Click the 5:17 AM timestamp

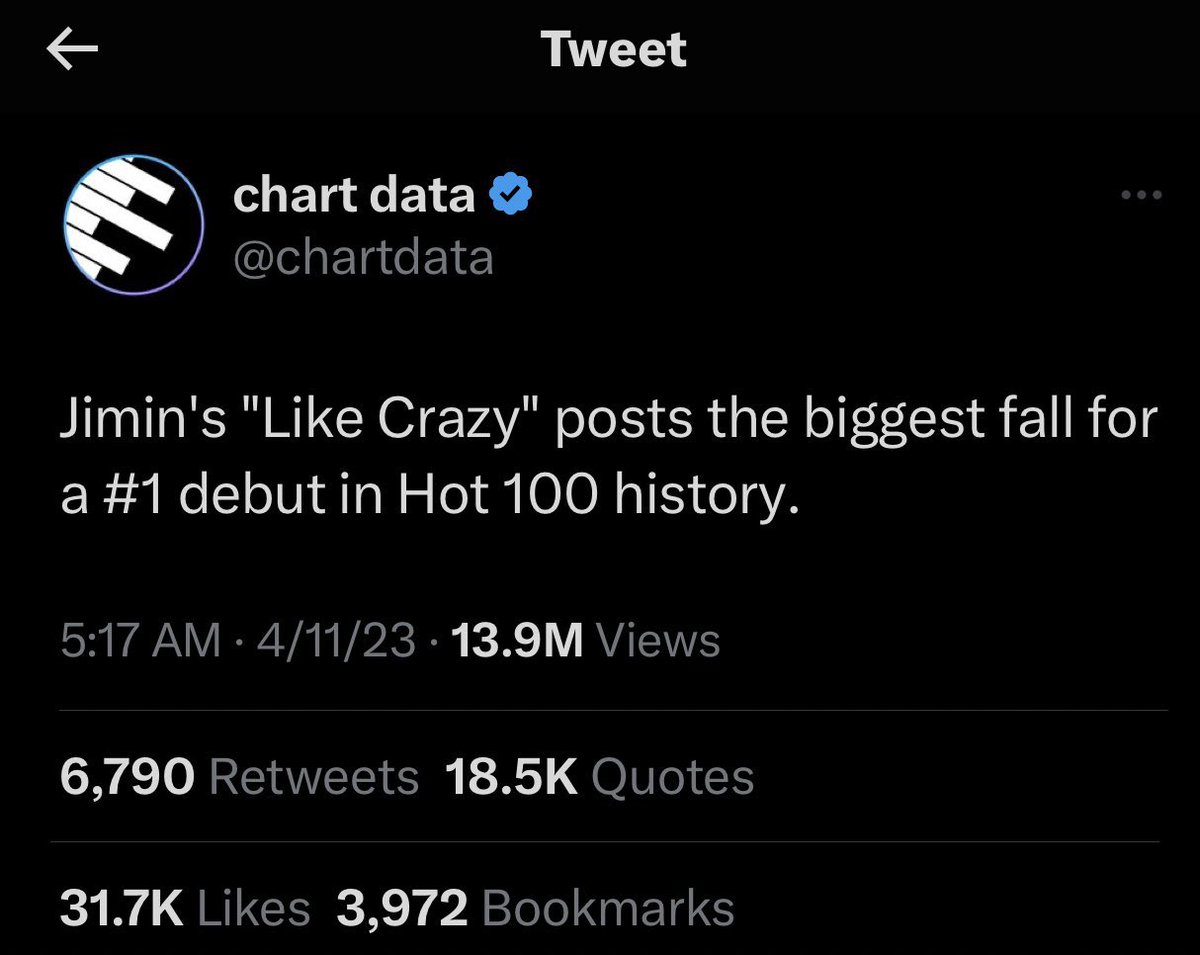(141, 640)
